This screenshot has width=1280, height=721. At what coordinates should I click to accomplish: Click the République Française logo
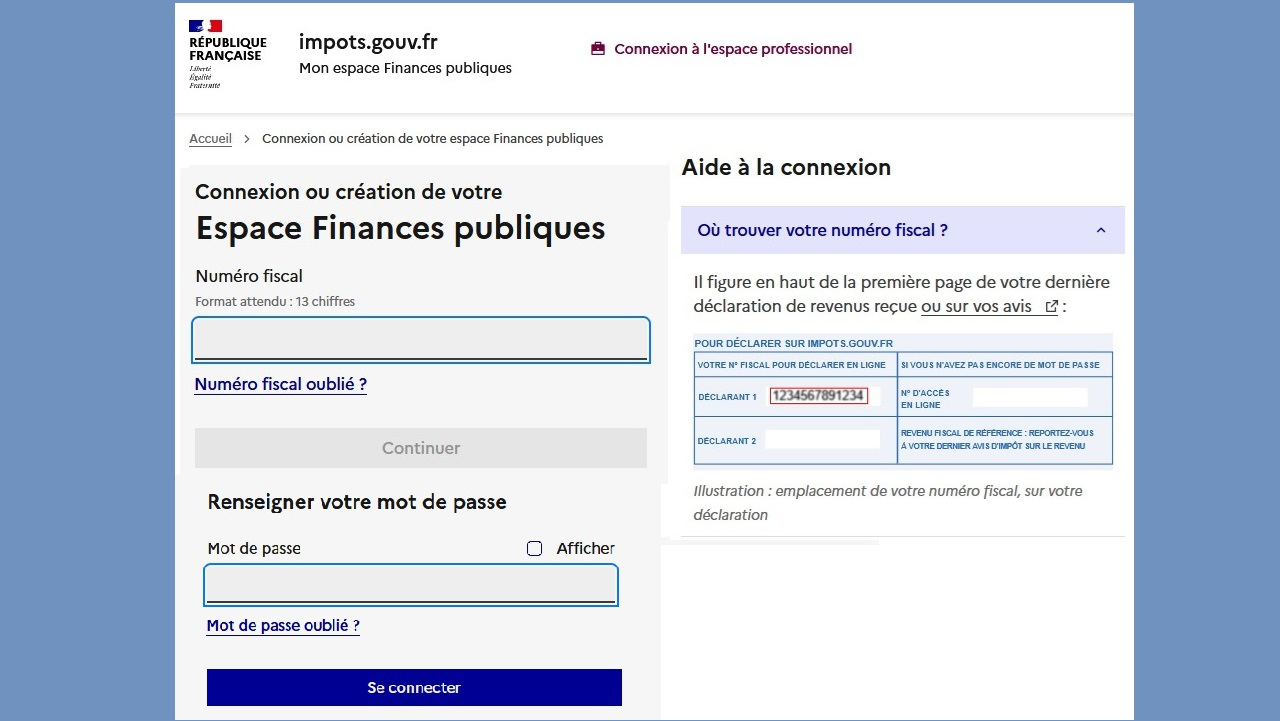pos(227,54)
